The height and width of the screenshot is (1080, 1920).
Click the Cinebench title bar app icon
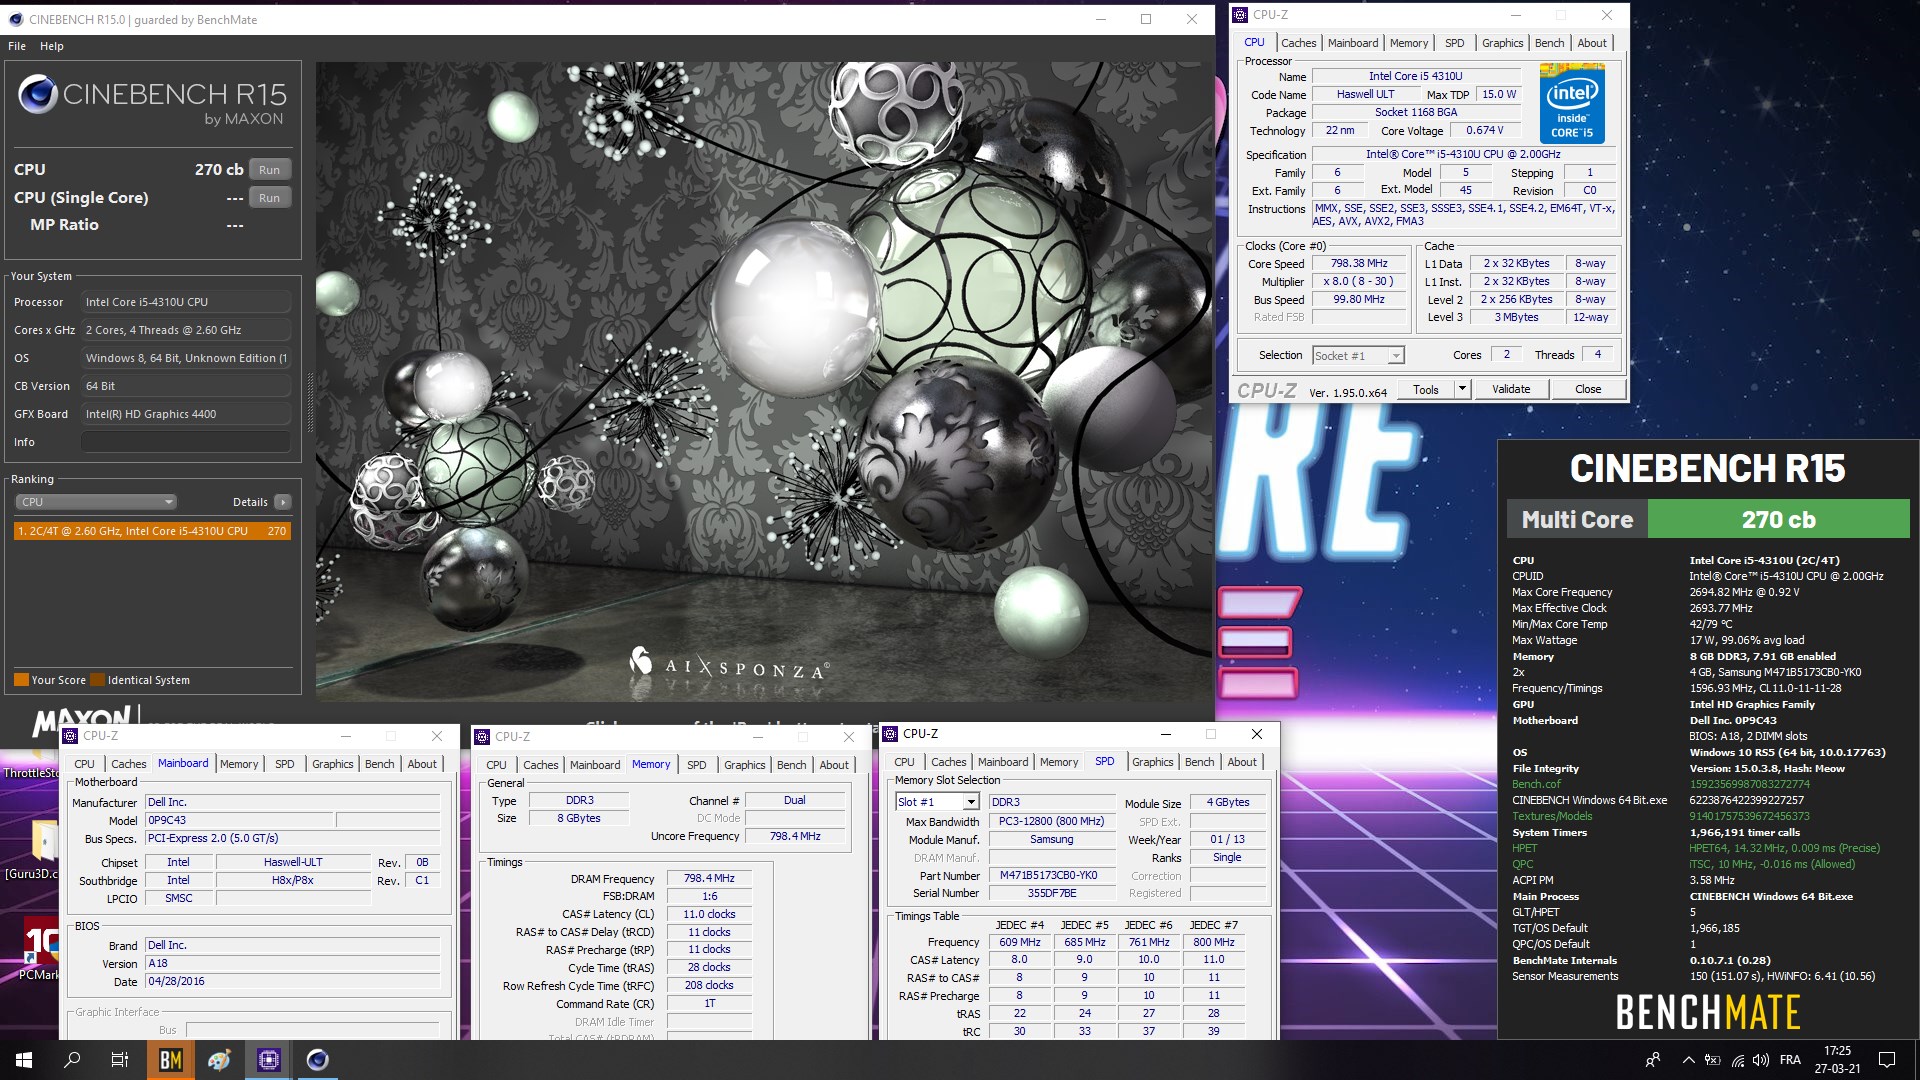(x=16, y=19)
